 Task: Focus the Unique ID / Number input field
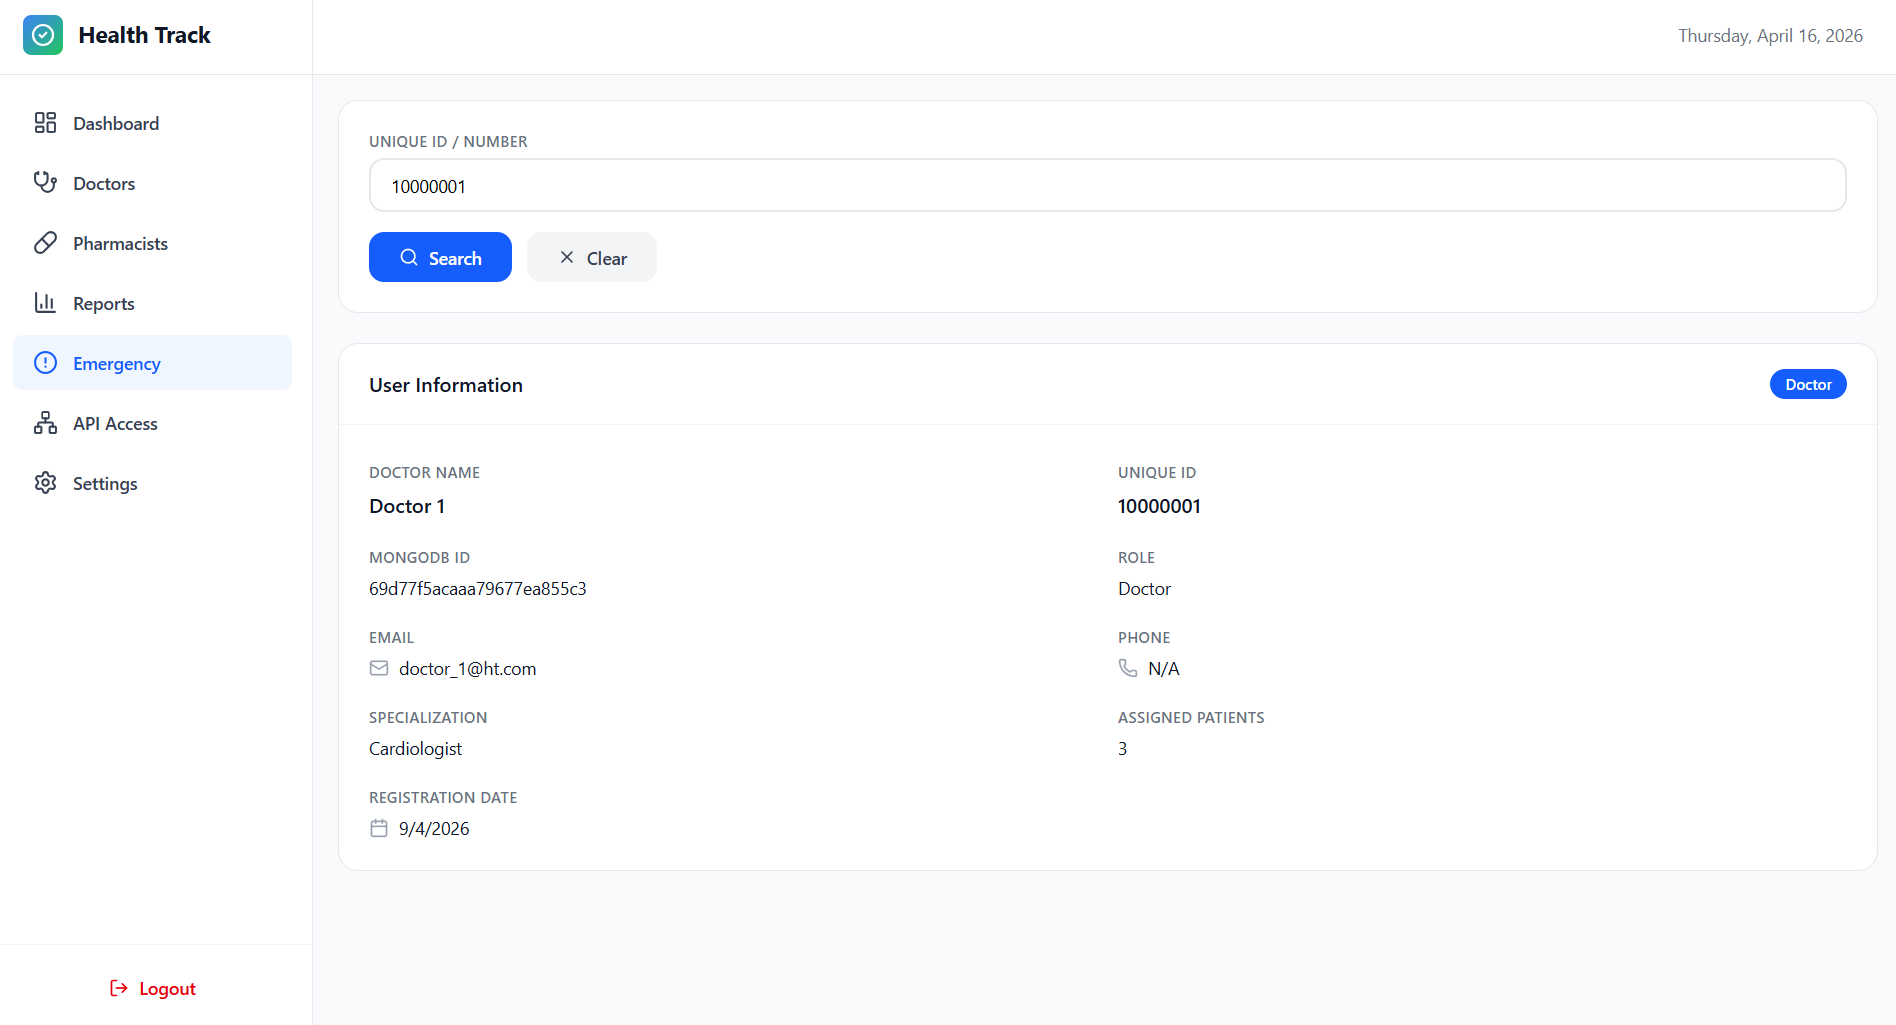tap(1107, 186)
